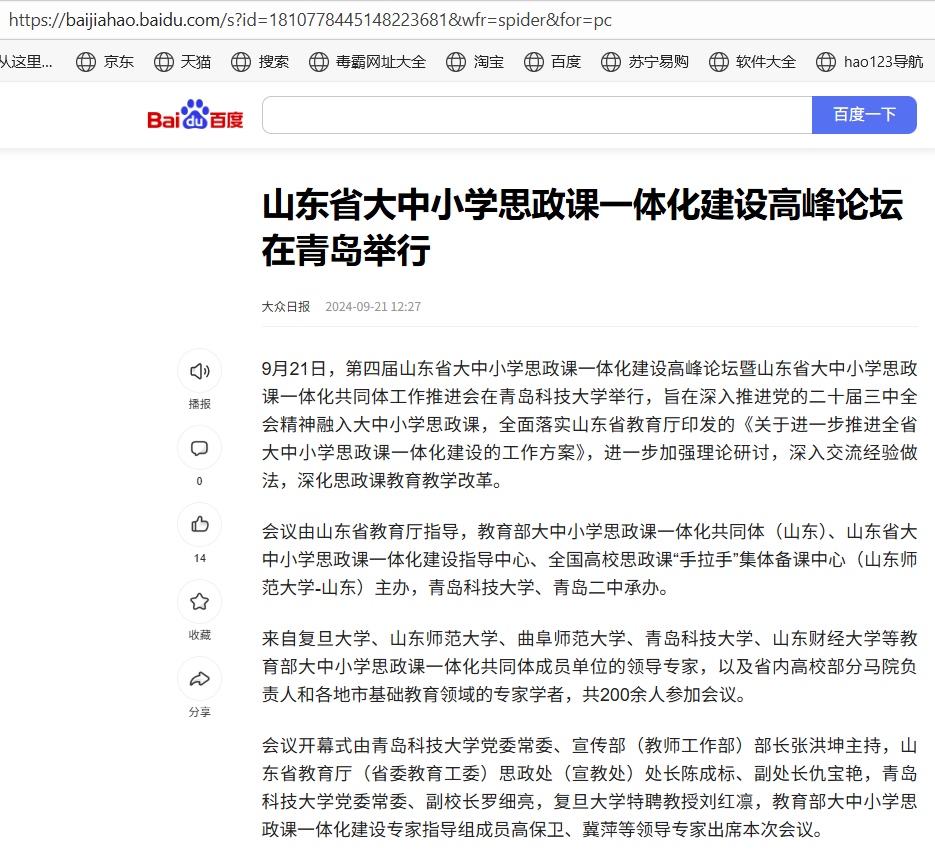Open the 软件大全 bookmark
The image size is (935, 852).
tap(753, 62)
